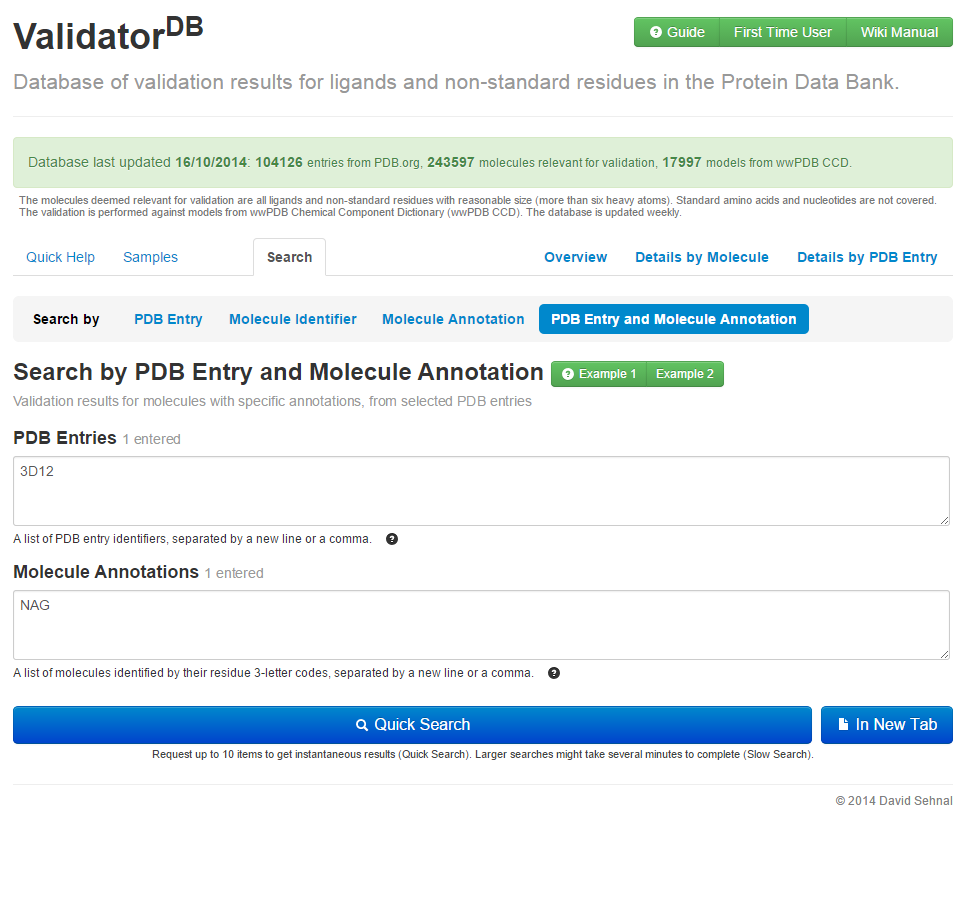Run the Quick Search

412,725
